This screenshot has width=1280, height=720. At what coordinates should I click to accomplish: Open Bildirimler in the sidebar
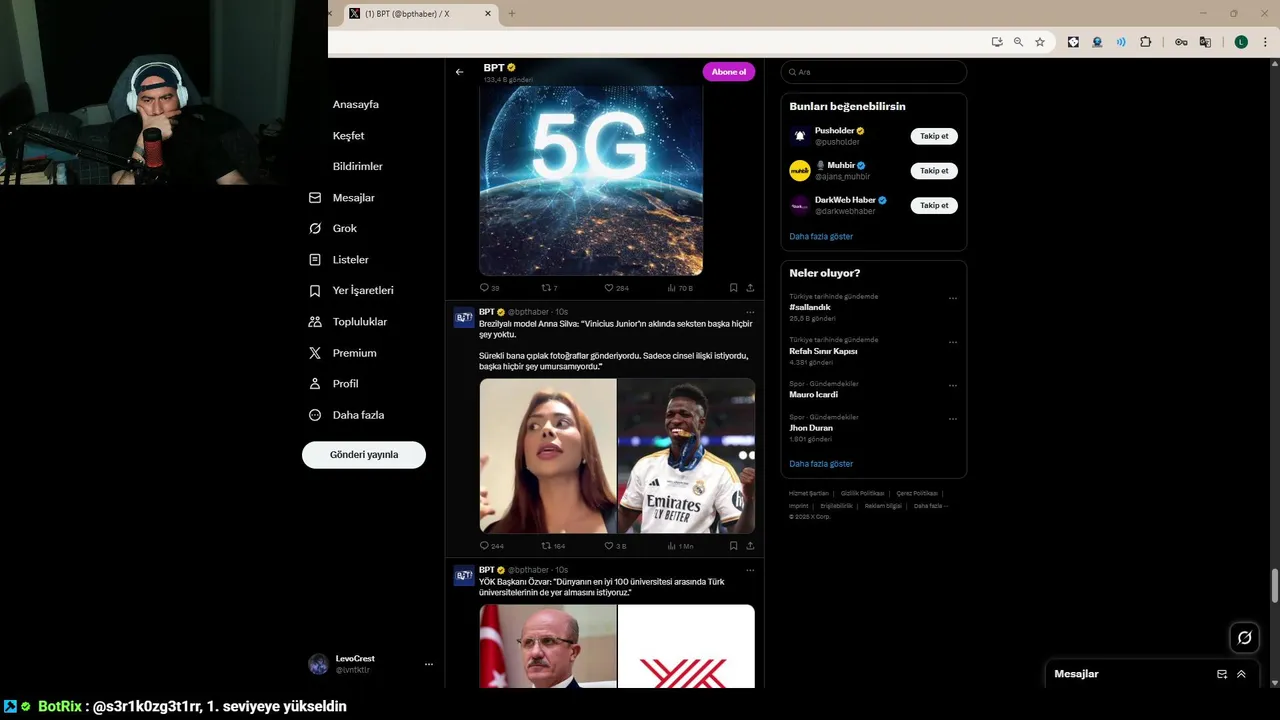(x=357, y=166)
